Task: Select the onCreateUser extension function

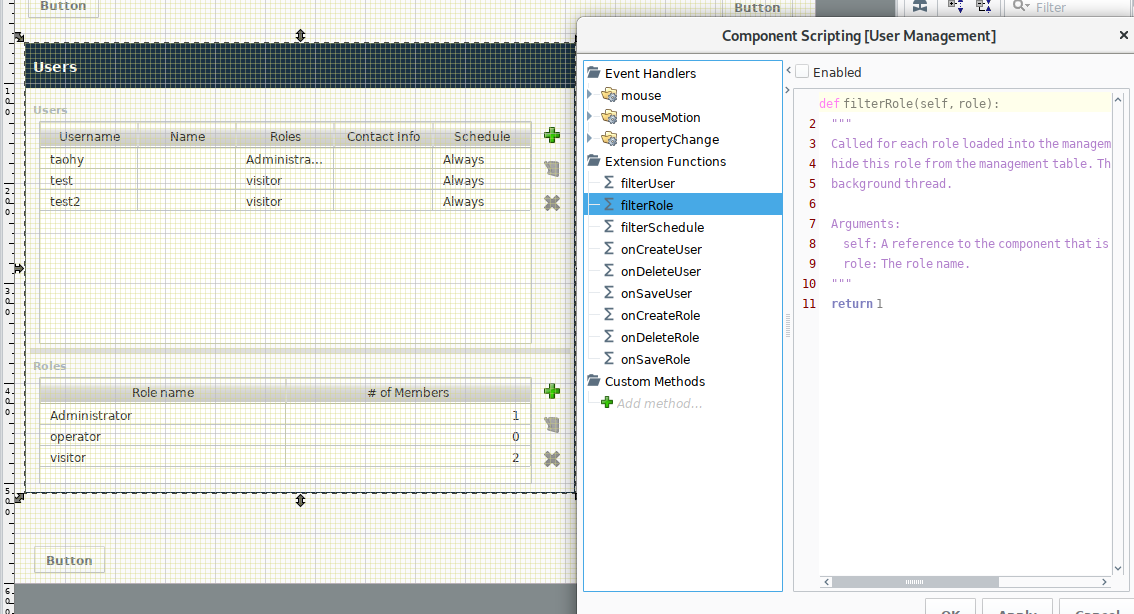Action: [x=660, y=249]
